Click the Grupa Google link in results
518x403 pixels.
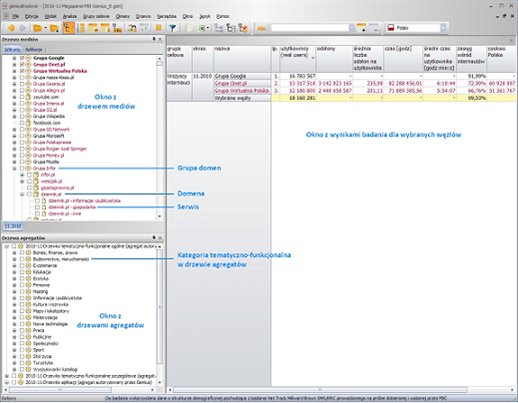[x=230, y=76]
